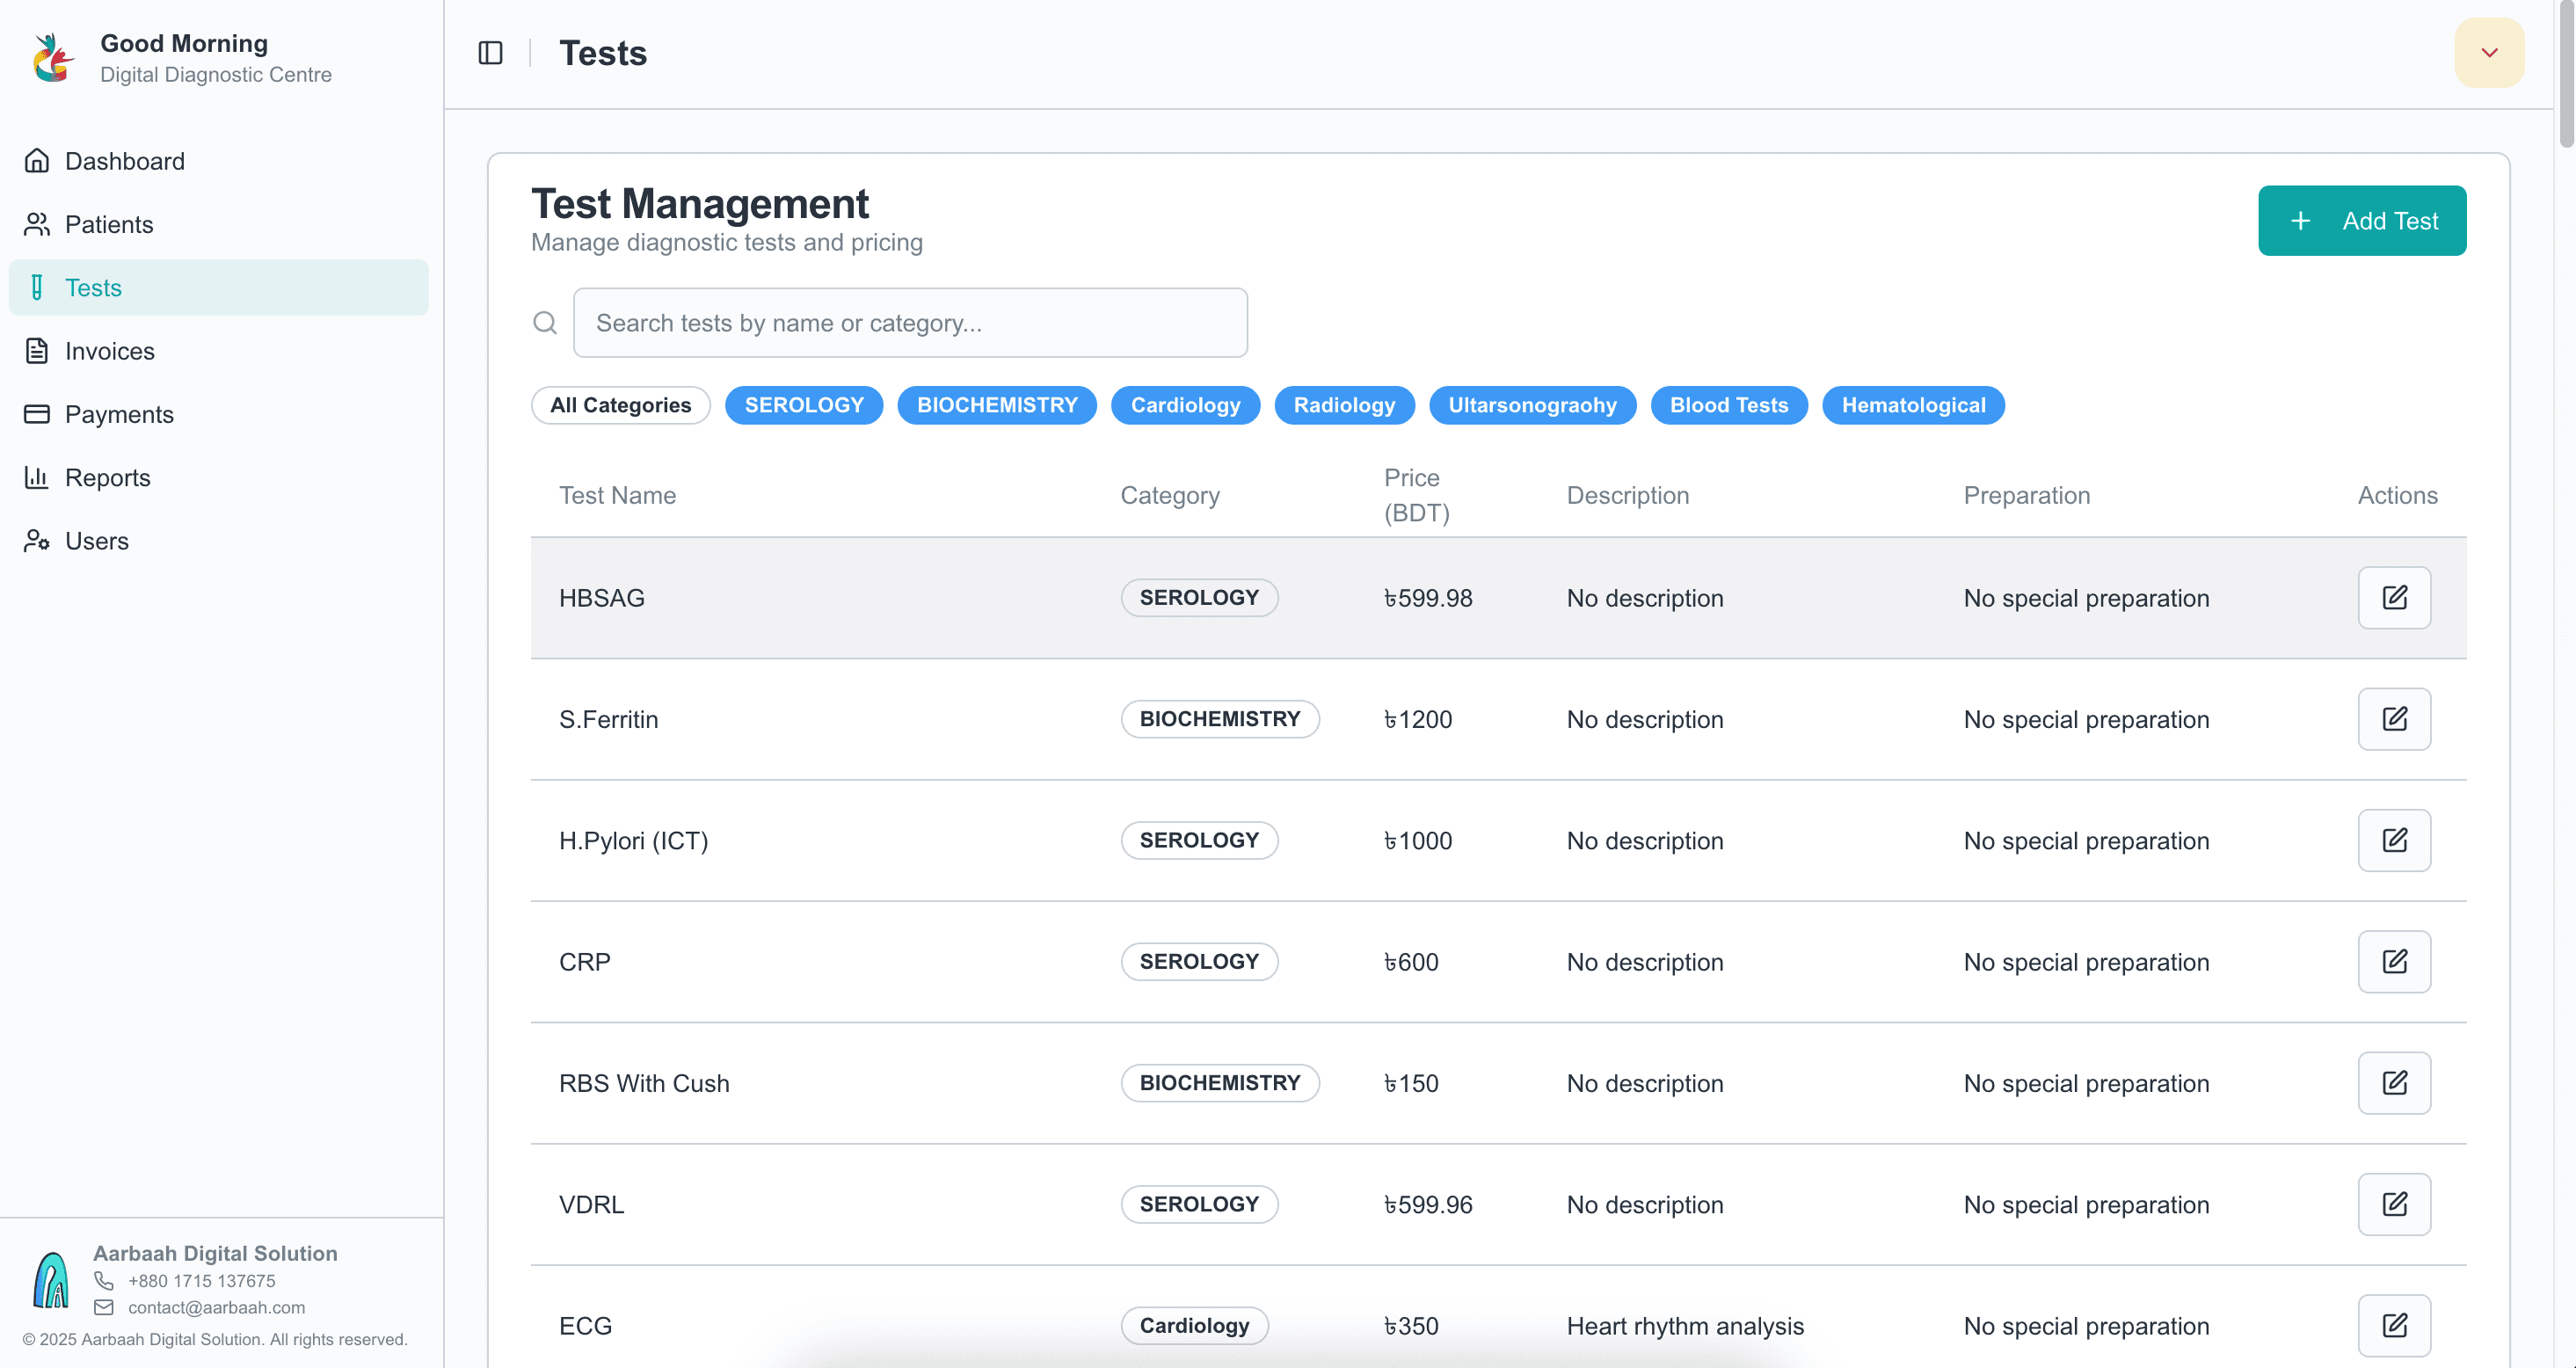Click the HBSAG test name
This screenshot has width=2576, height=1368.
pos(601,598)
